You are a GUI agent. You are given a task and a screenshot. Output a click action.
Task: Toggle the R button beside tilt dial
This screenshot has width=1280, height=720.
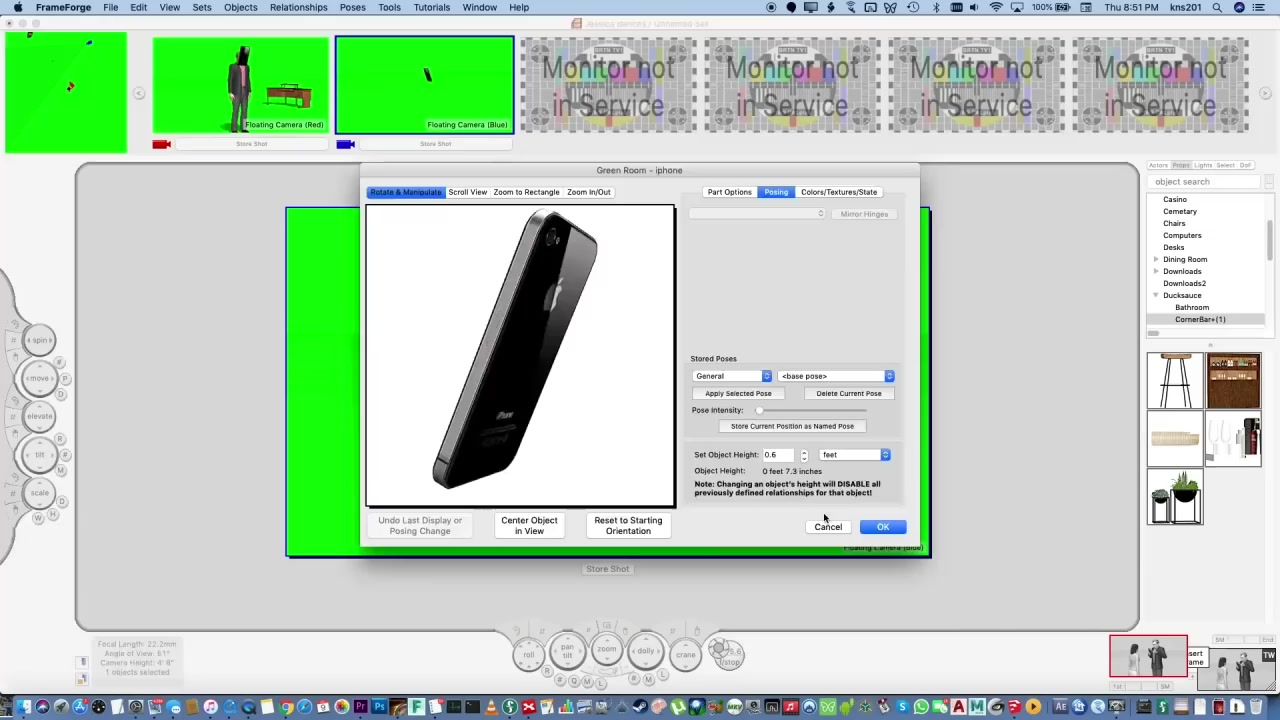[x=60, y=440]
